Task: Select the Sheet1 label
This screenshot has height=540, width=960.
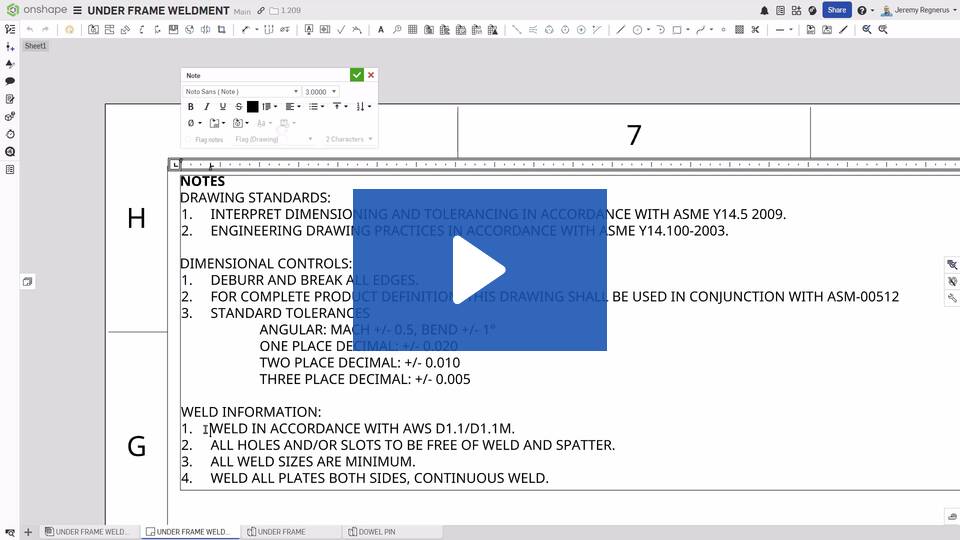Action: (x=35, y=46)
